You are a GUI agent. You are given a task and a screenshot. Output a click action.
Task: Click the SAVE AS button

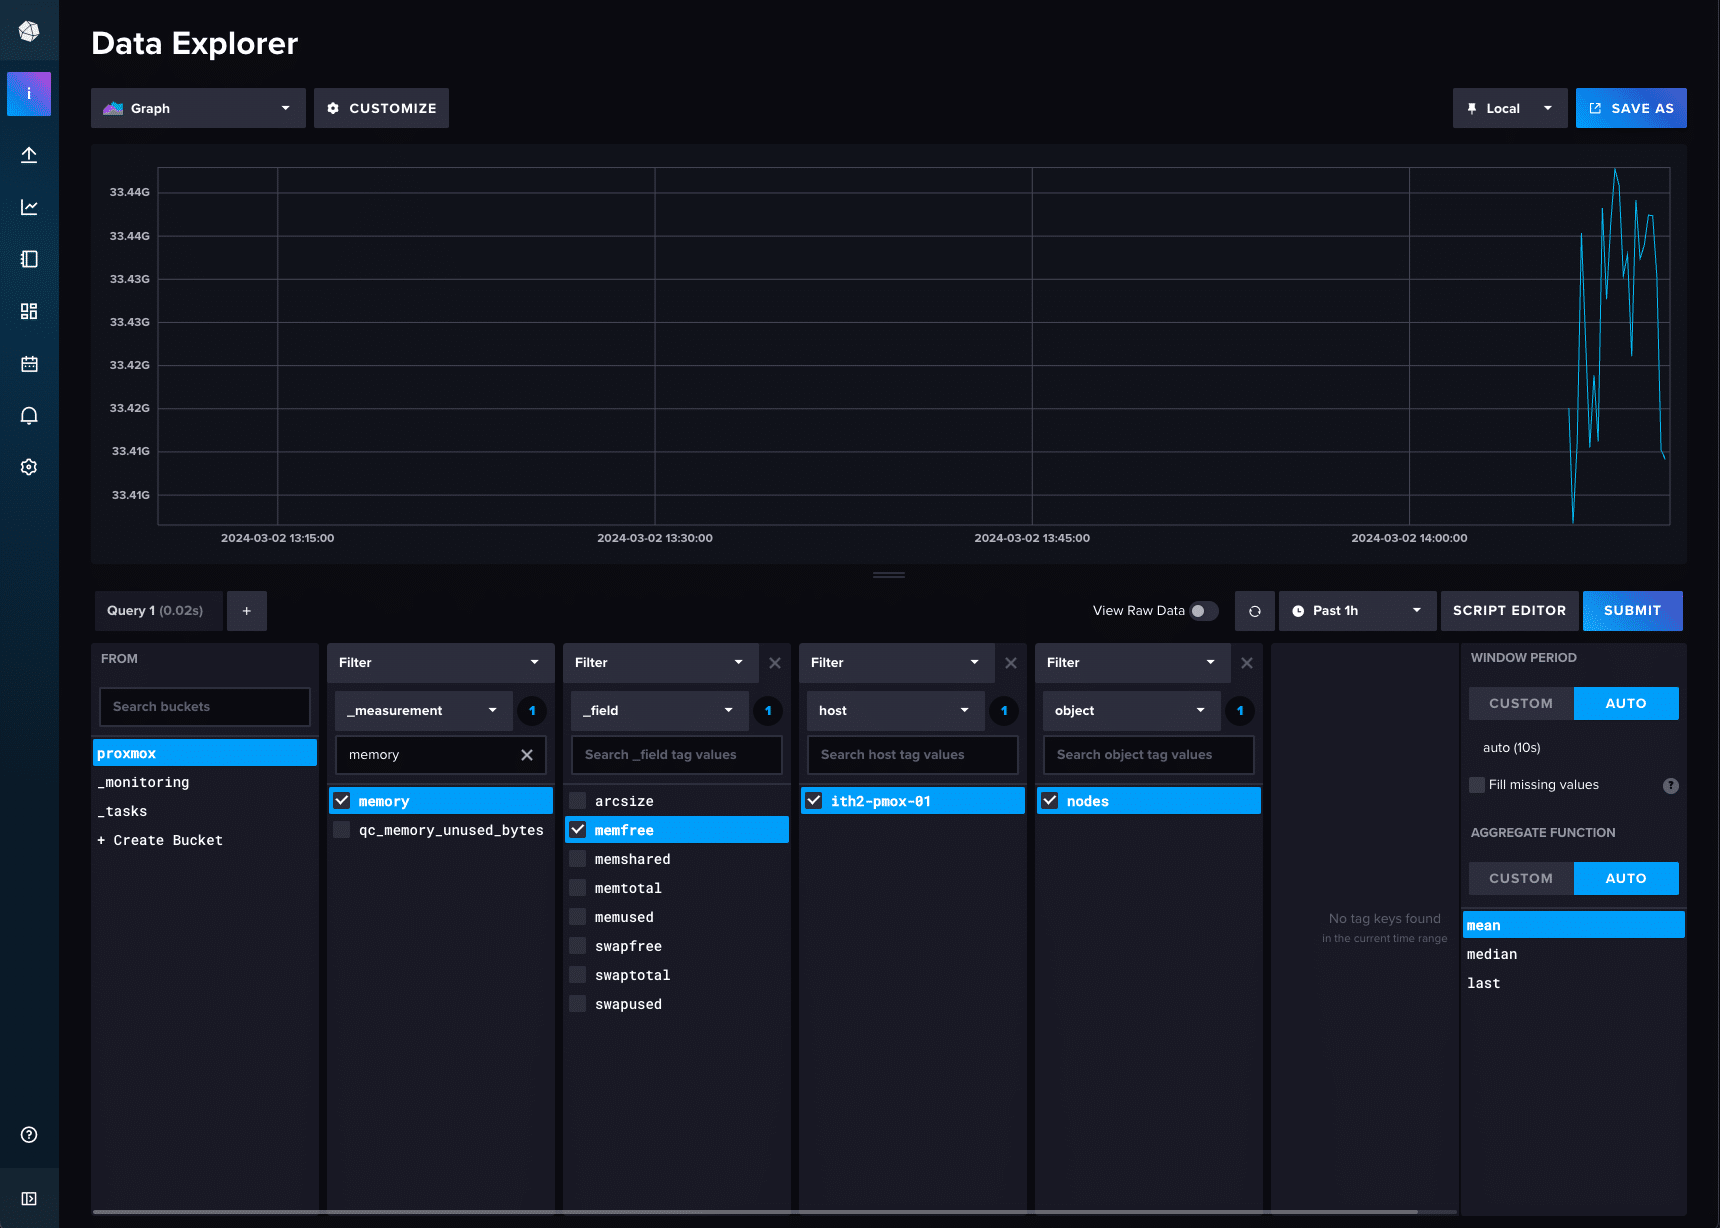[x=1631, y=108]
